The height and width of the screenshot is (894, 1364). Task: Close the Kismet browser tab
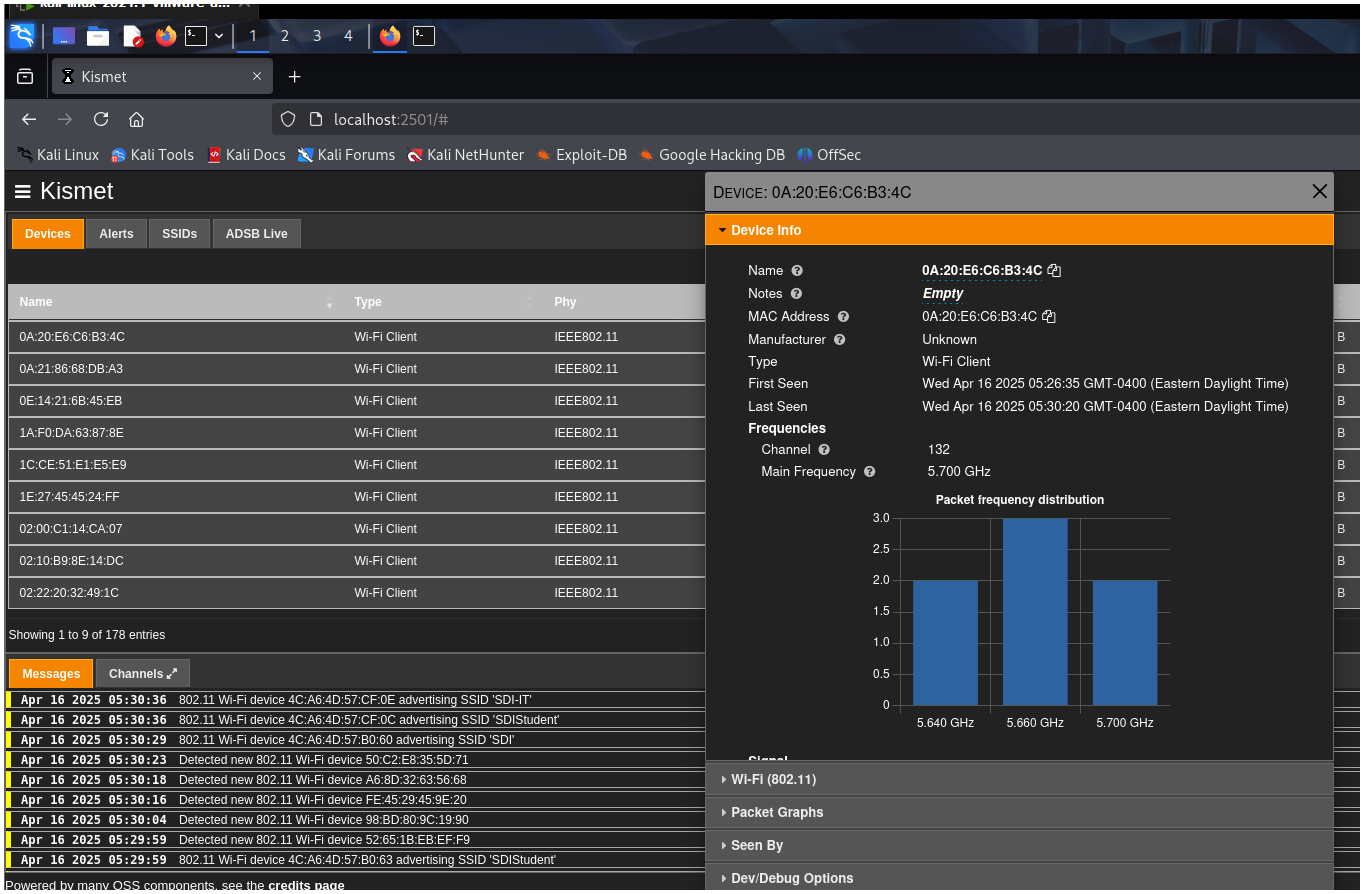pyautogui.click(x=257, y=77)
